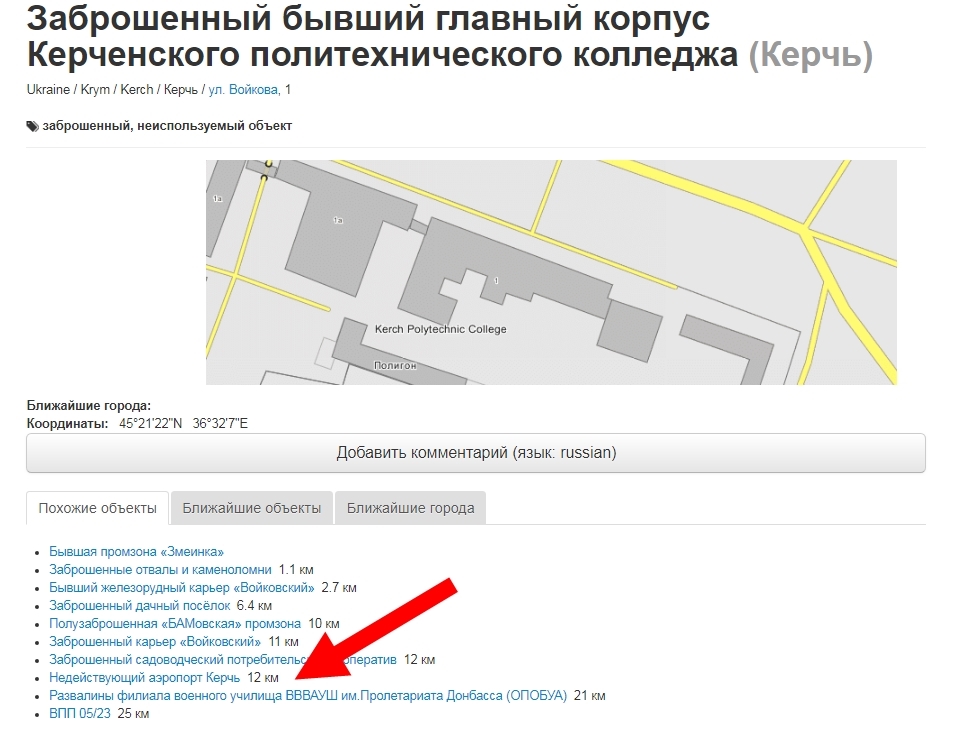Image resolution: width=970 pixels, height=730 pixels.
Task: Switch to the Похожие объекты tab
Action: click(x=97, y=508)
